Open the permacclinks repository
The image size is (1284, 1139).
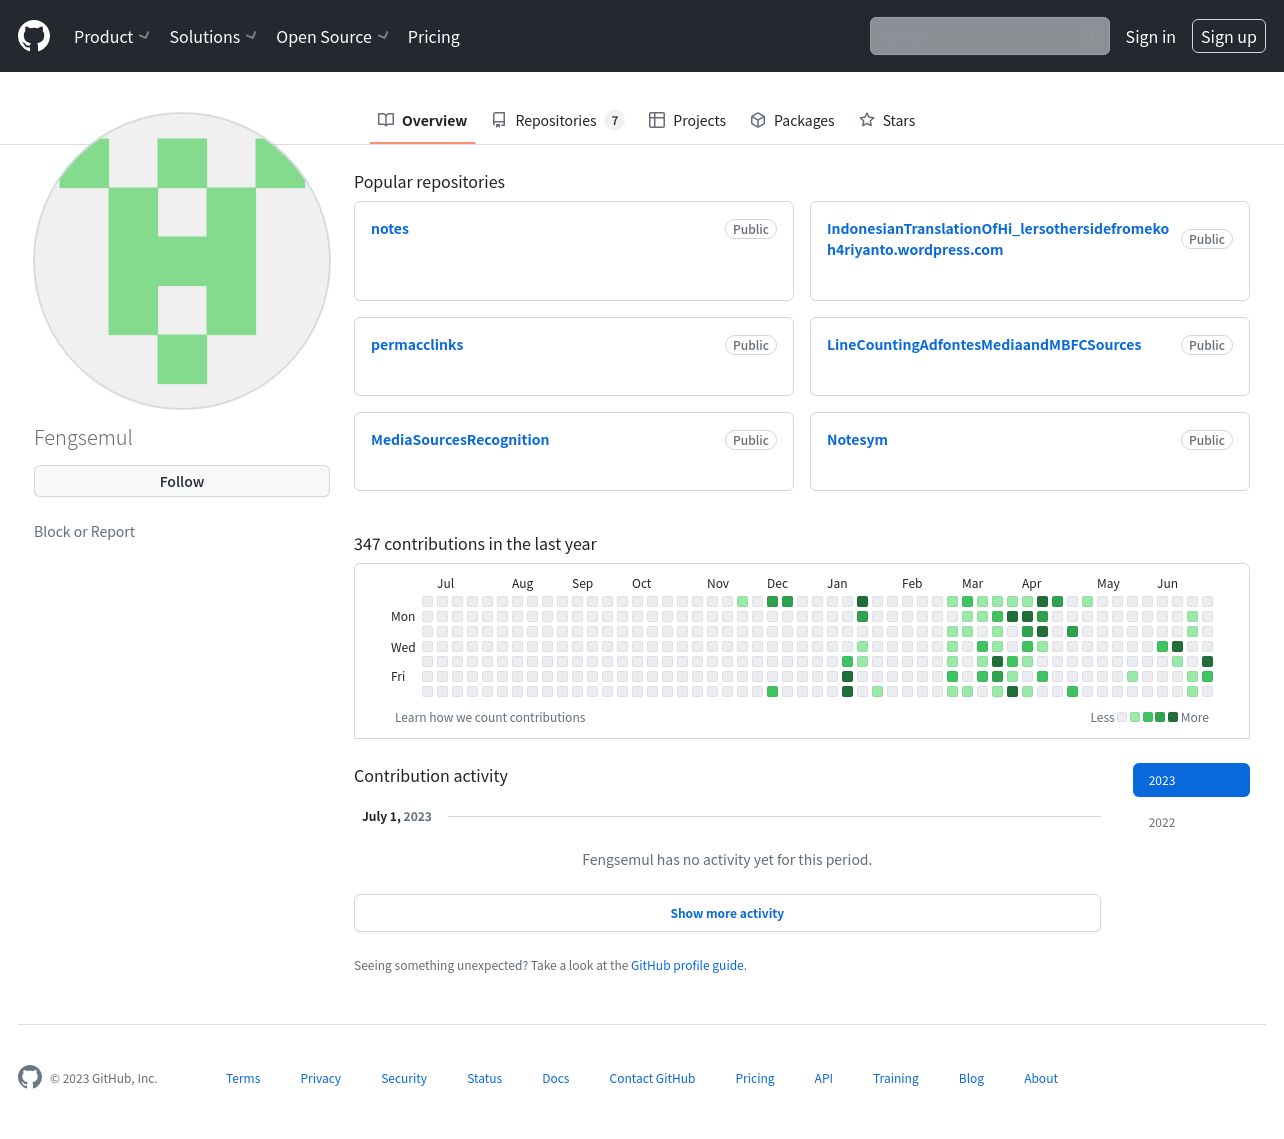tap(417, 344)
